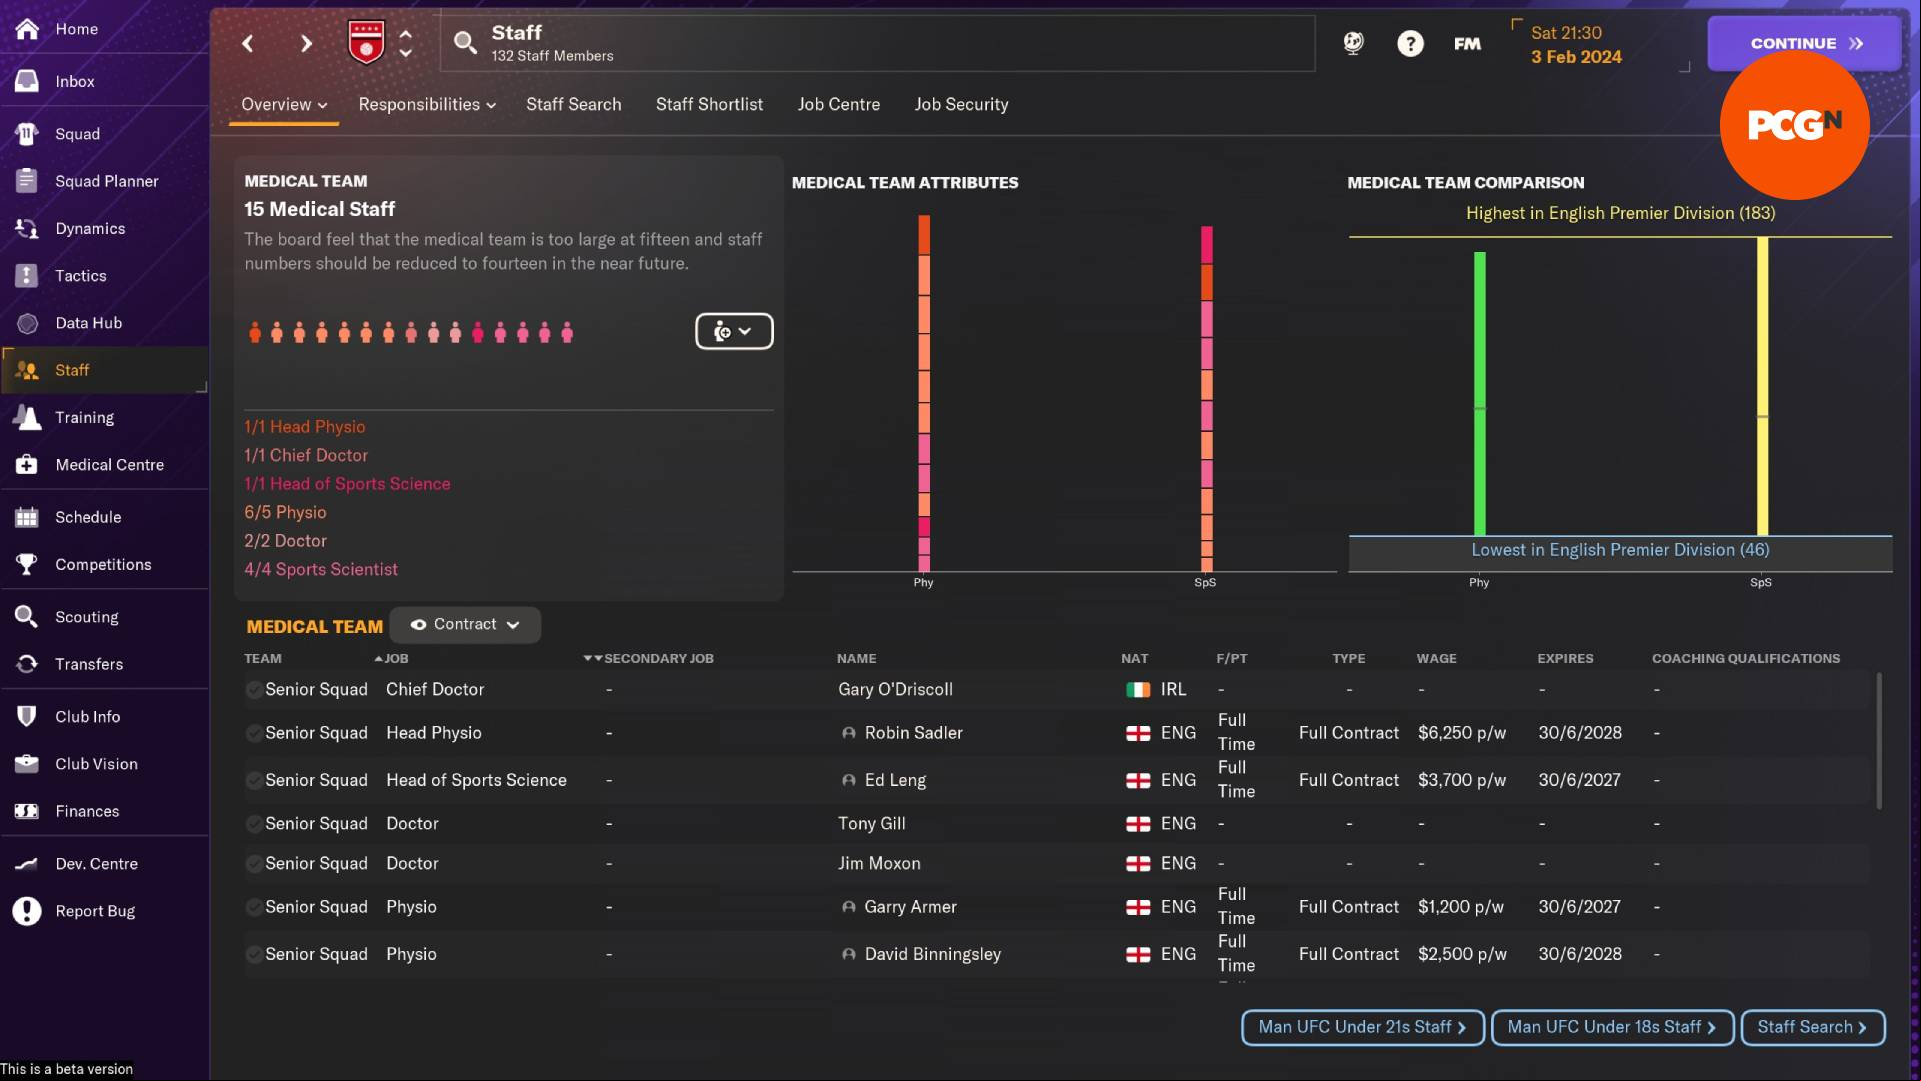Click the club badge icon

[366, 42]
